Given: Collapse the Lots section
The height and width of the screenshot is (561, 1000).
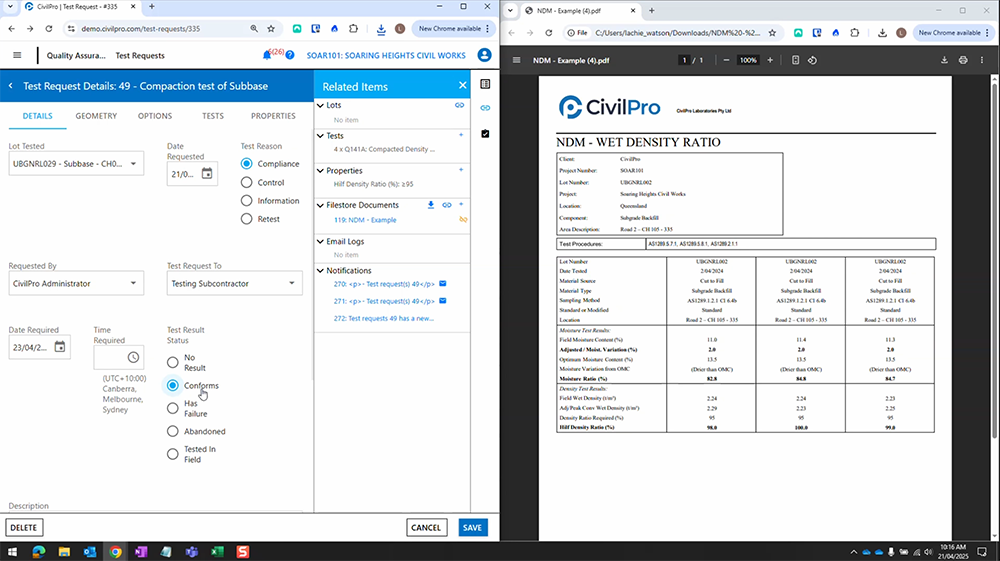Looking at the screenshot, I should 320,105.
